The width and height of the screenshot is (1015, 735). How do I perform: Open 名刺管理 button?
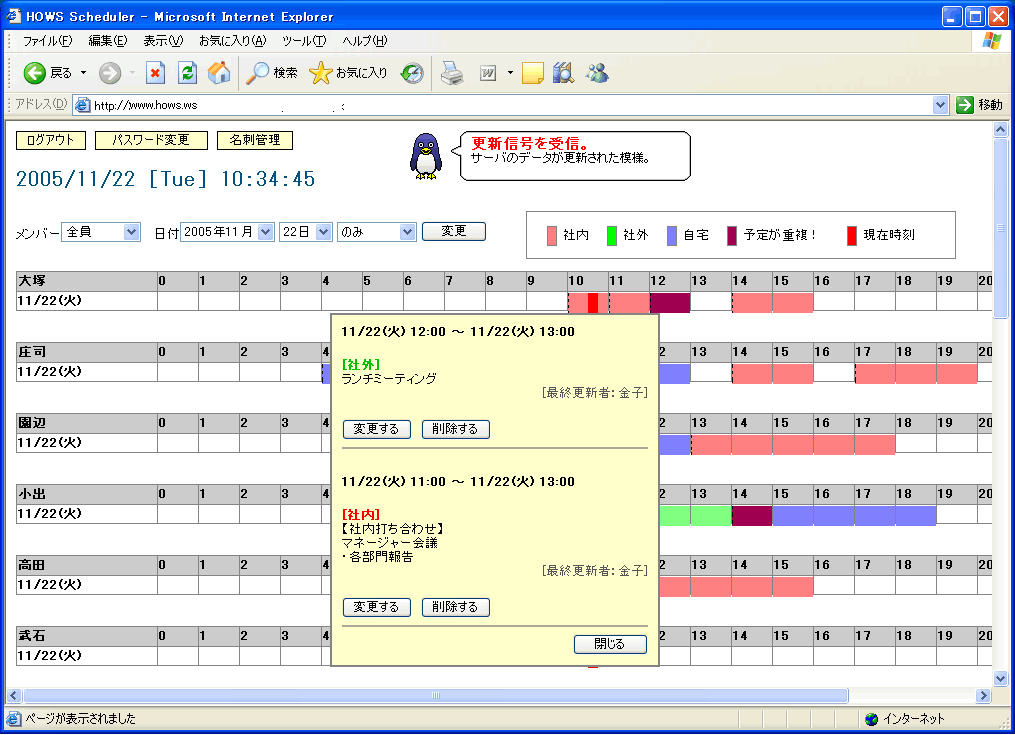(x=255, y=140)
